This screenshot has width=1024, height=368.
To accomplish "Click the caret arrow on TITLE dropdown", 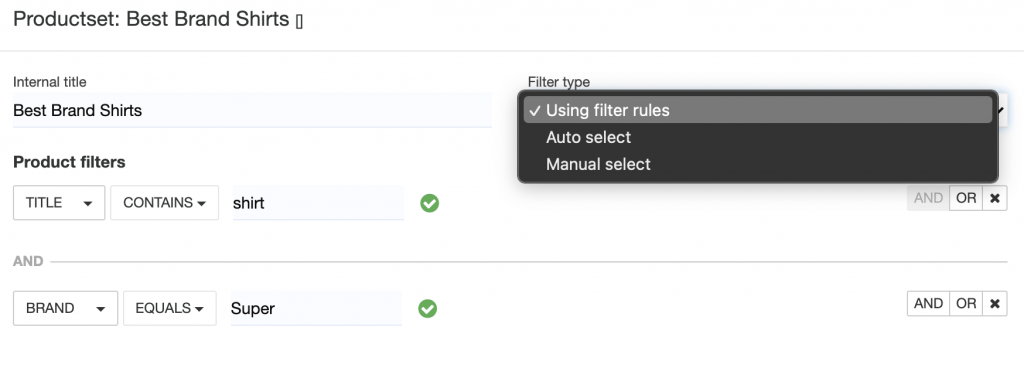I will tap(88, 204).
